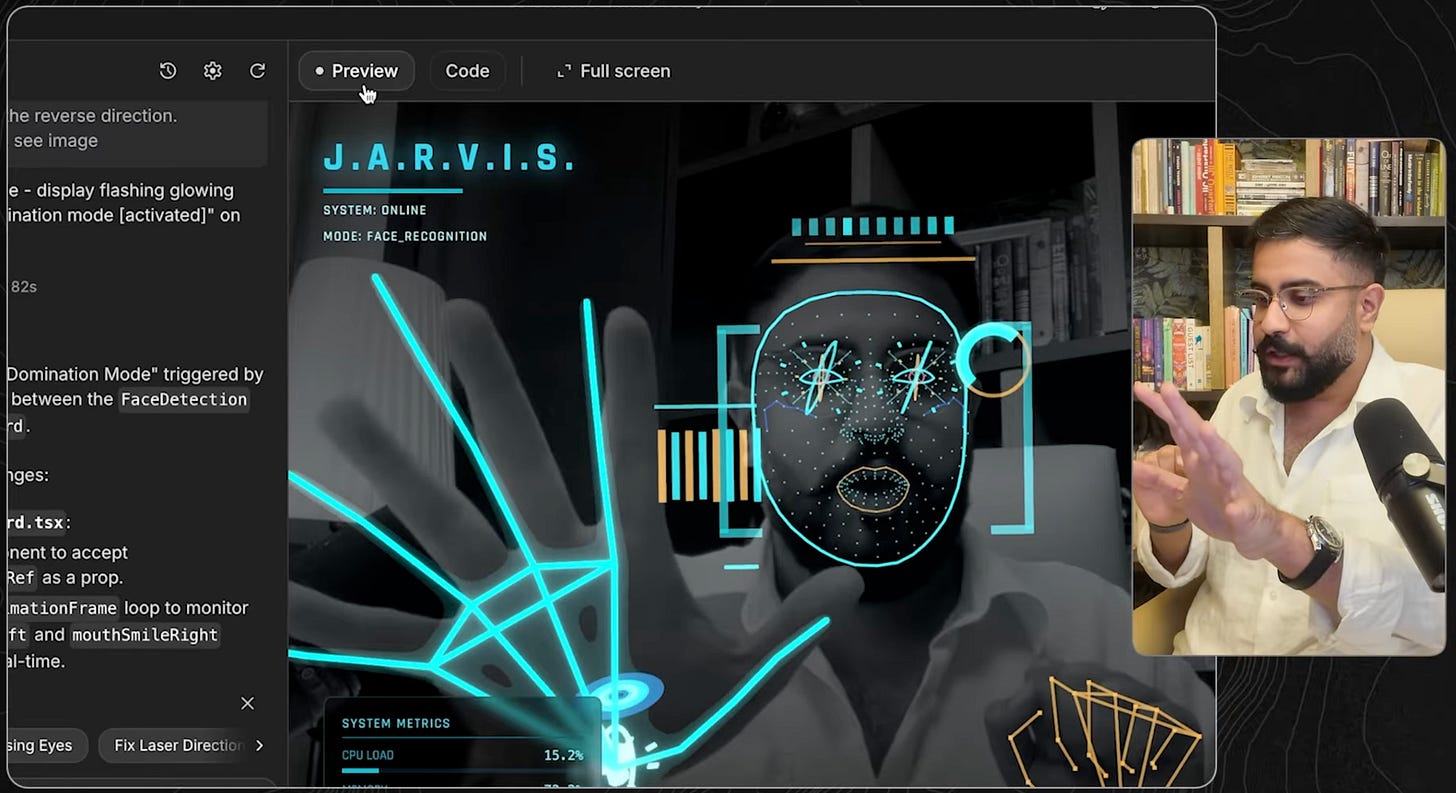Click the 'see image' text in the chat message
Screen dimensions: 1456x793
pos(56,141)
